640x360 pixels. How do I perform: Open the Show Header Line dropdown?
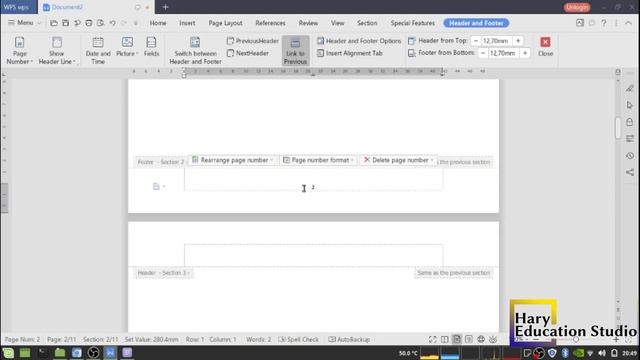tap(57, 50)
